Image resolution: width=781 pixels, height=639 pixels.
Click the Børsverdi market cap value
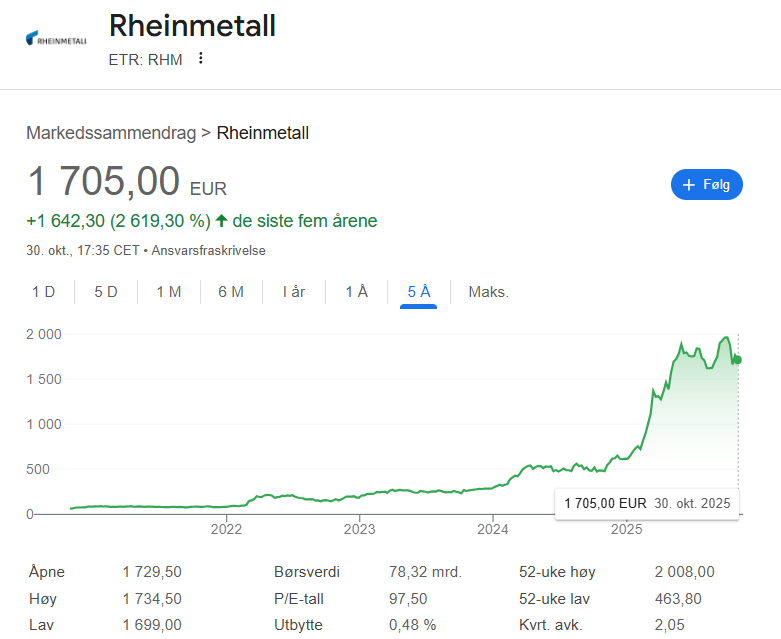(x=424, y=572)
